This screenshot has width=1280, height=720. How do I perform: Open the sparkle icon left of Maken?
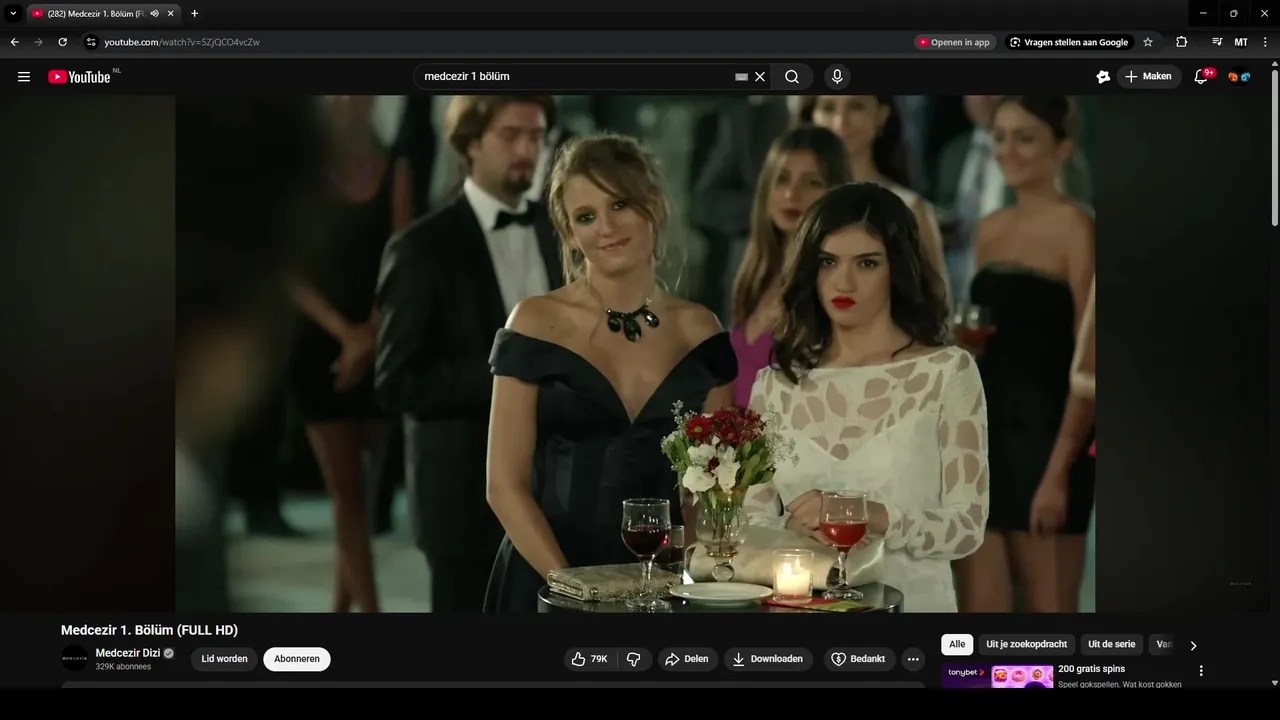[1103, 77]
